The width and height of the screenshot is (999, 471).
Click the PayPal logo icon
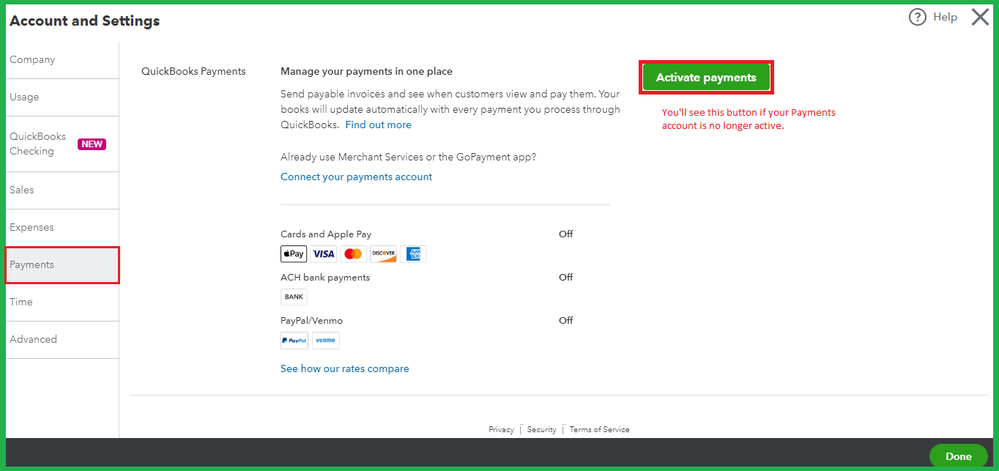(x=294, y=340)
